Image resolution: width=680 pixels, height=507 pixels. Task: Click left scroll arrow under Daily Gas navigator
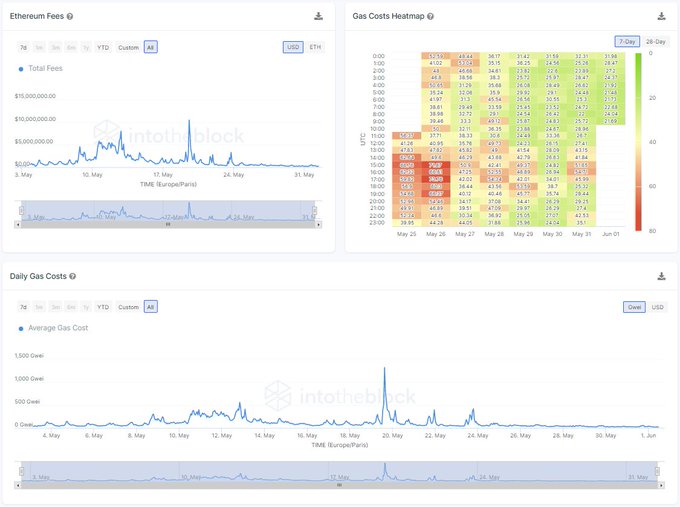pyautogui.click(x=17, y=485)
